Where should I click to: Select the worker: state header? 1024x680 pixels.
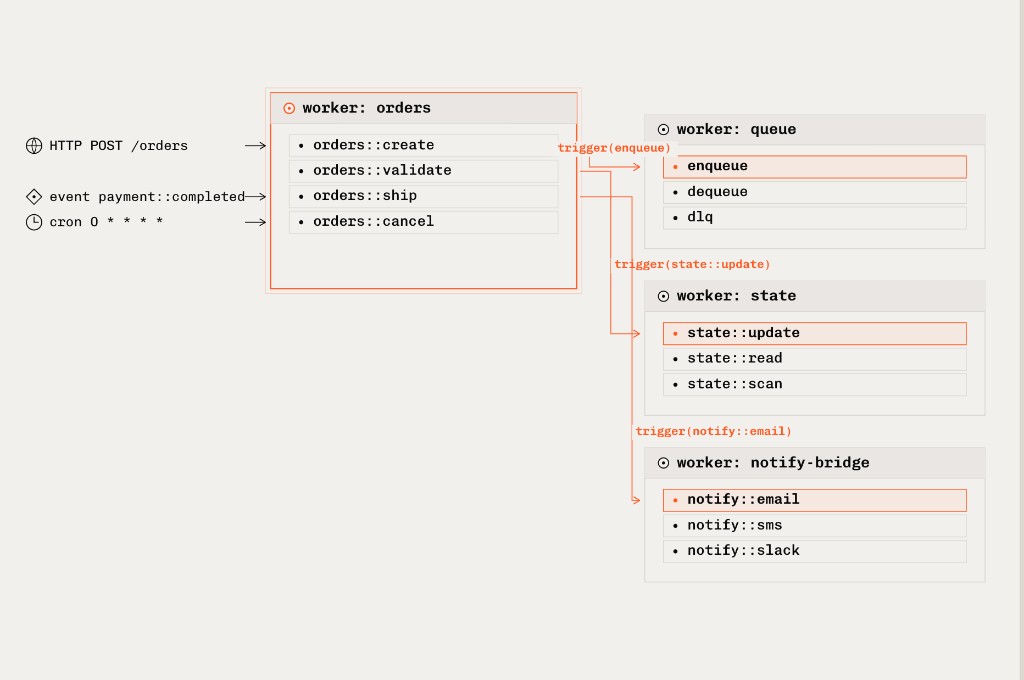click(x=815, y=297)
